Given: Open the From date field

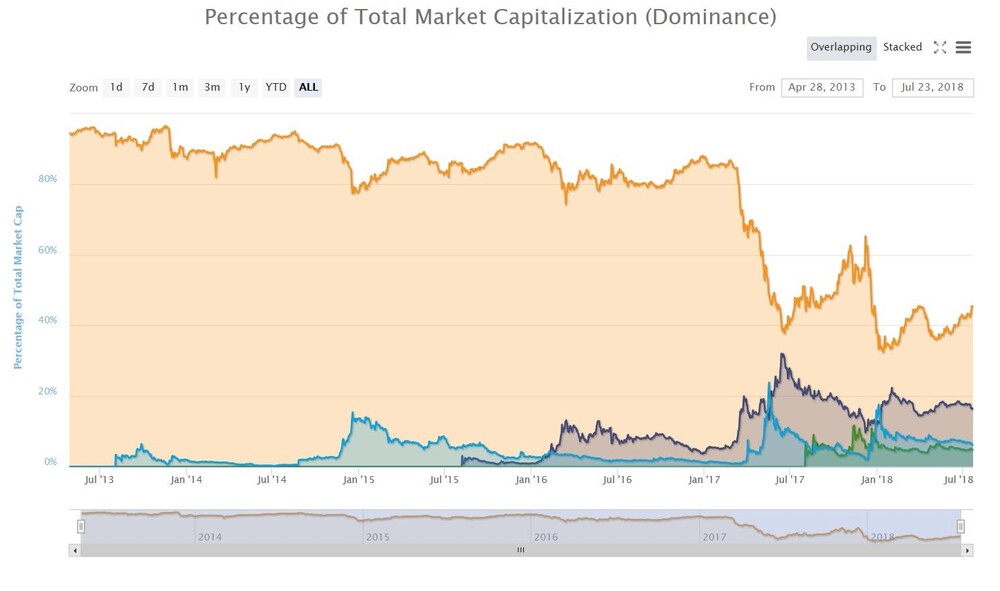Looking at the screenshot, I should 822,87.
